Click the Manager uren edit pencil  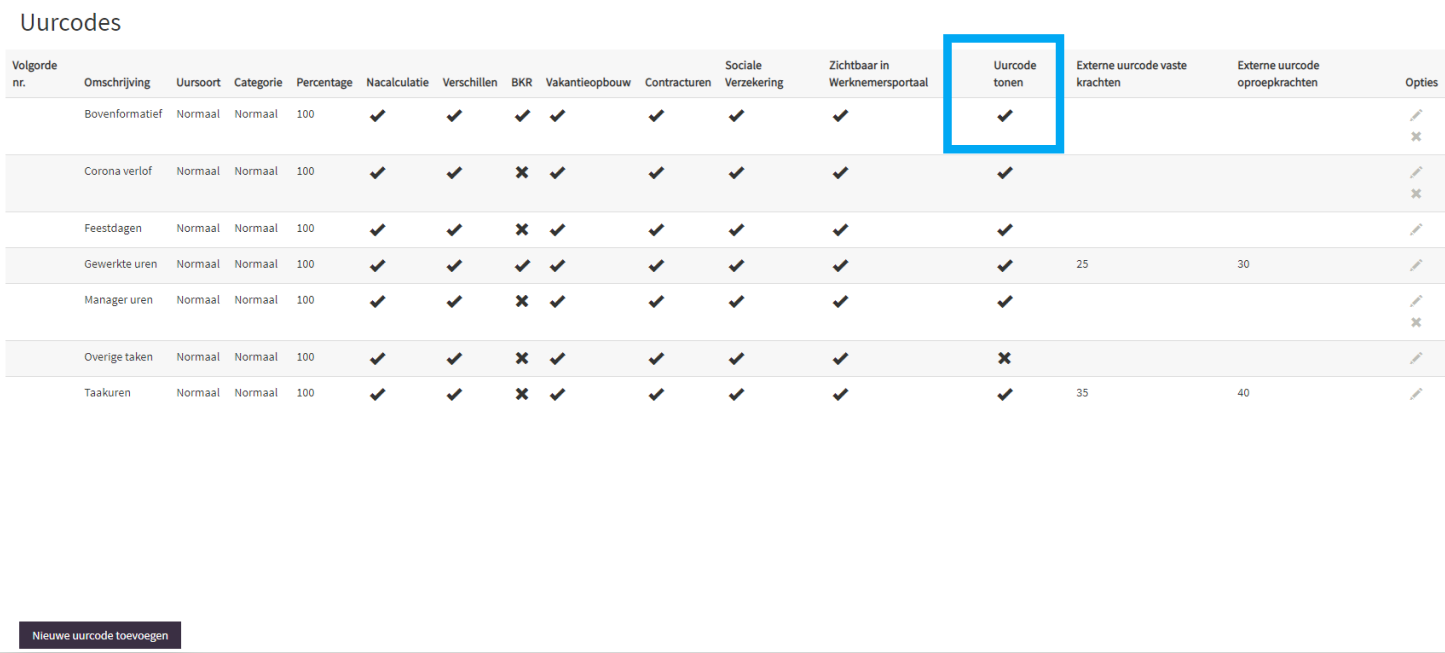1416,301
